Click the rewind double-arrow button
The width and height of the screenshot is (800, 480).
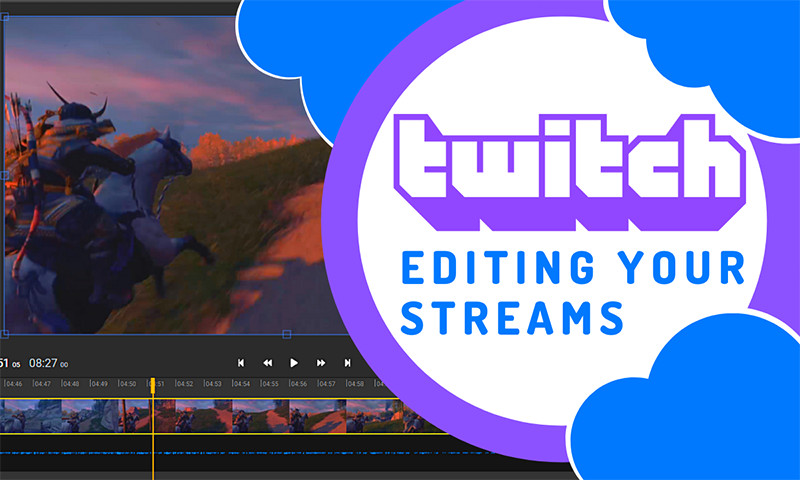(x=267, y=363)
